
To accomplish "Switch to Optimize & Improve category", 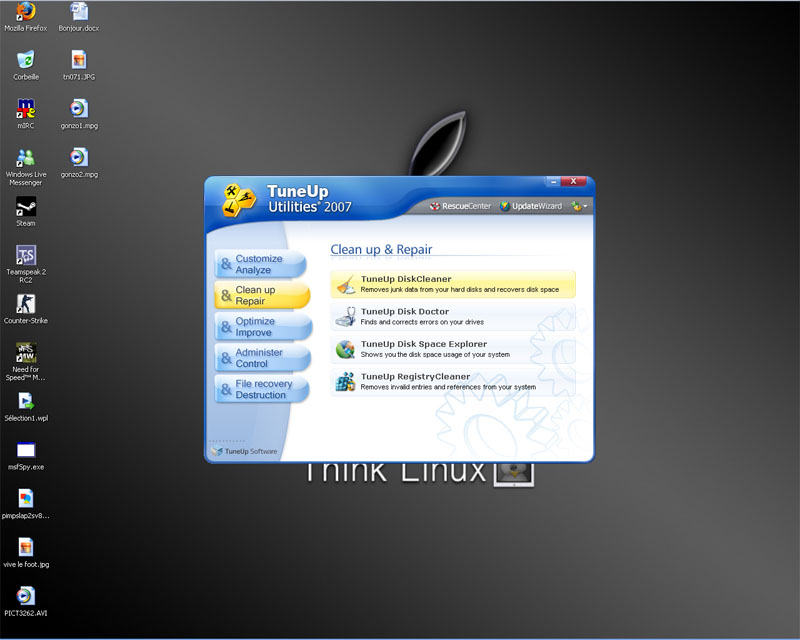I will 263,327.
